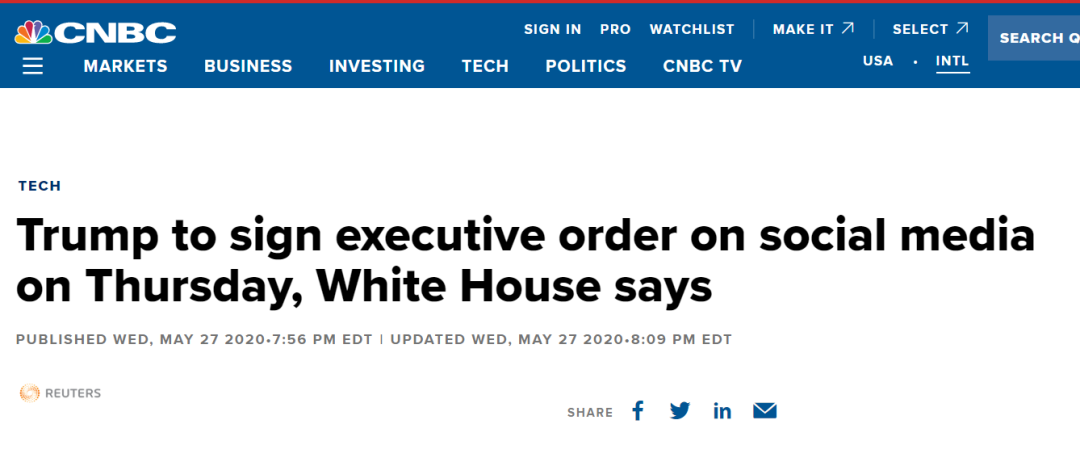Open the Tech nav item
This screenshot has height=462, width=1080.
coord(485,66)
